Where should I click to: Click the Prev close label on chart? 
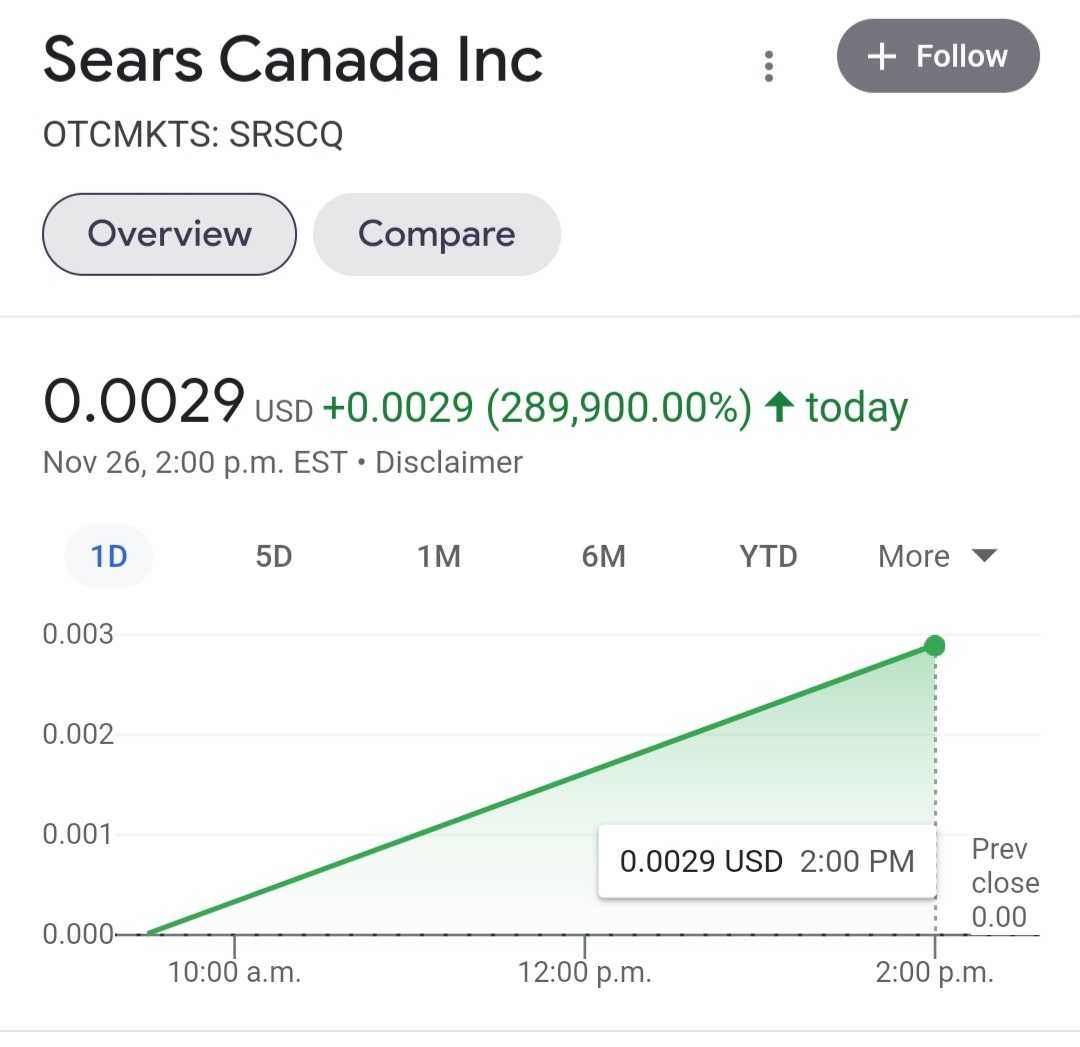pos(1004,866)
